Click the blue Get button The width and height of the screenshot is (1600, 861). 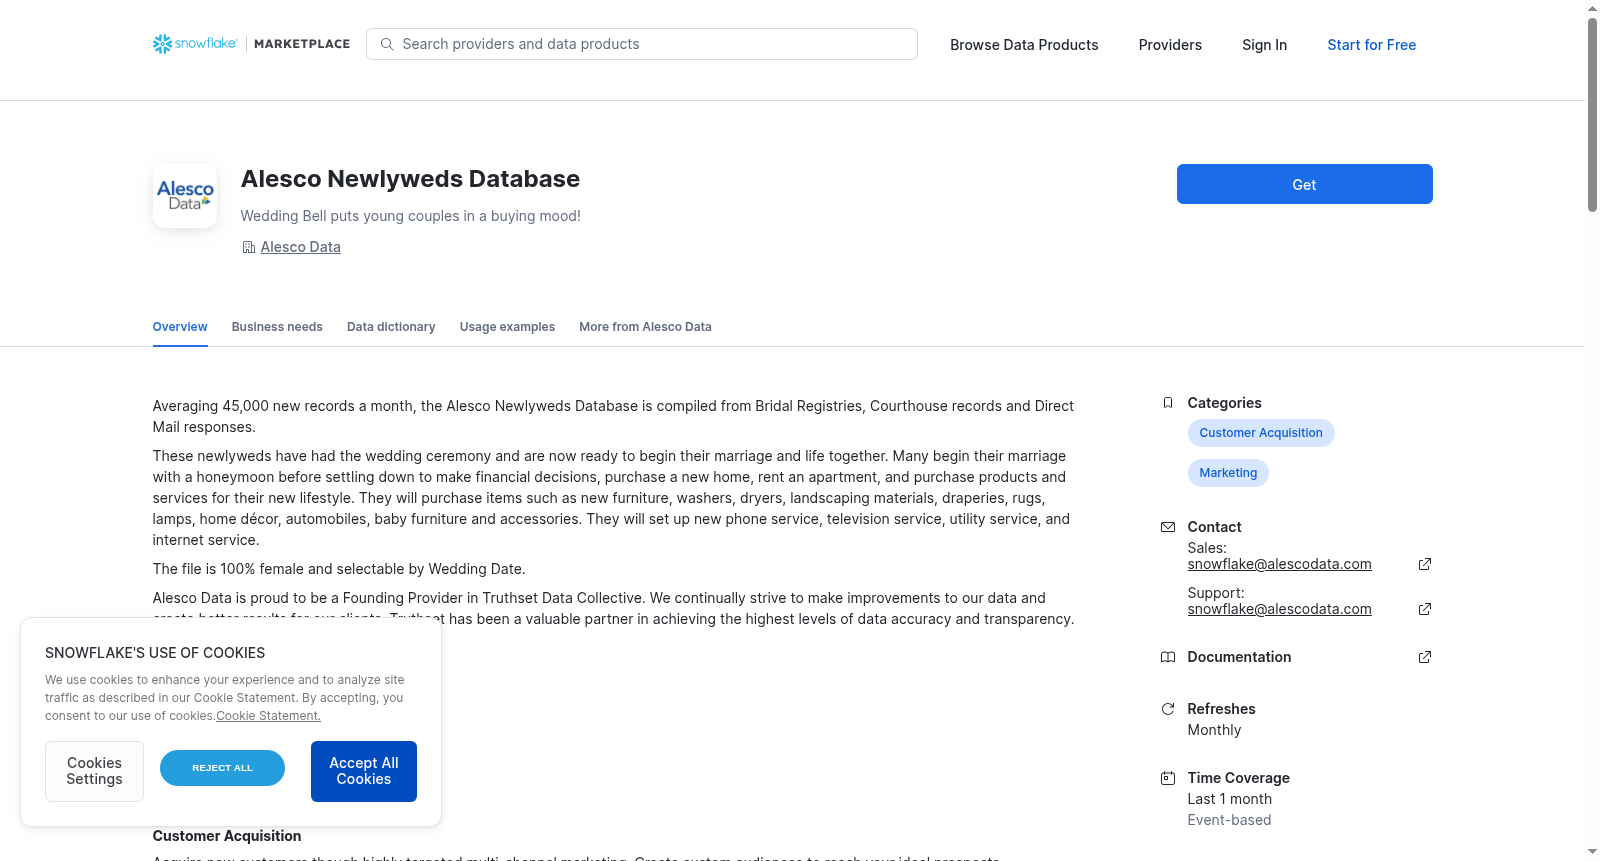click(x=1304, y=184)
